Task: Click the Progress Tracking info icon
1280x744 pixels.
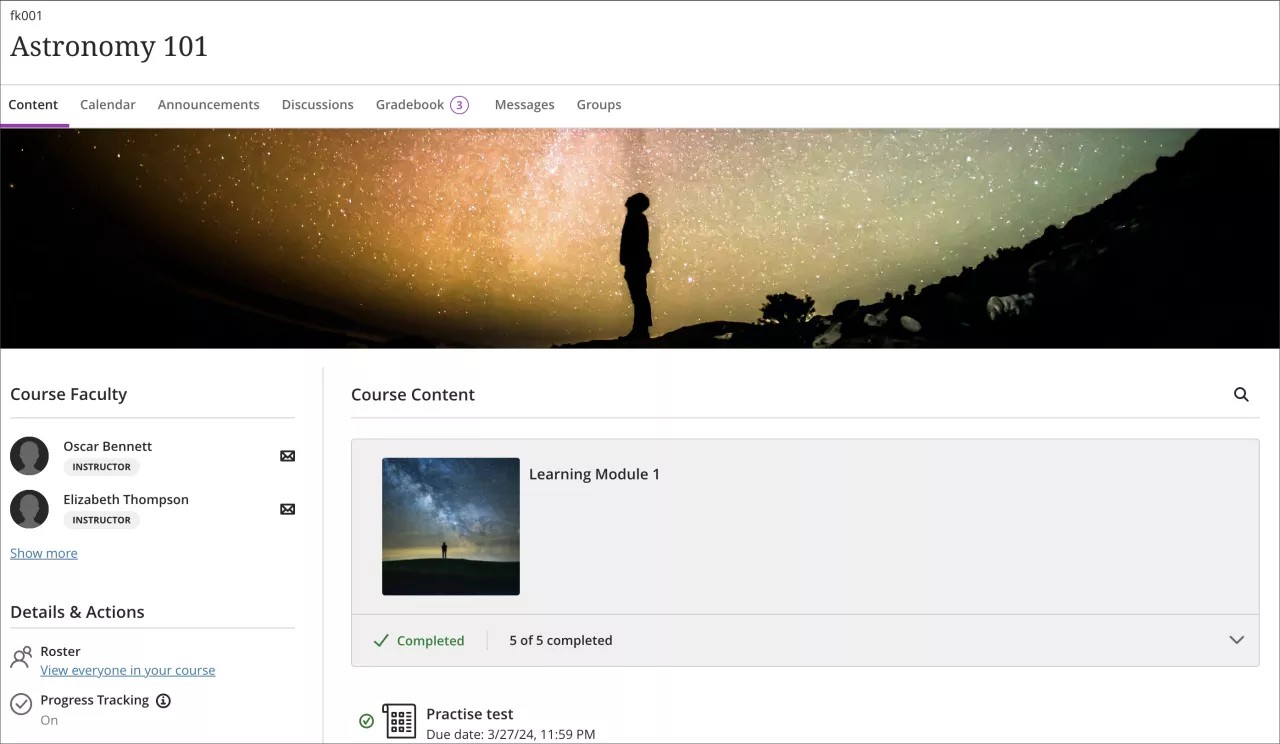Action: (163, 700)
